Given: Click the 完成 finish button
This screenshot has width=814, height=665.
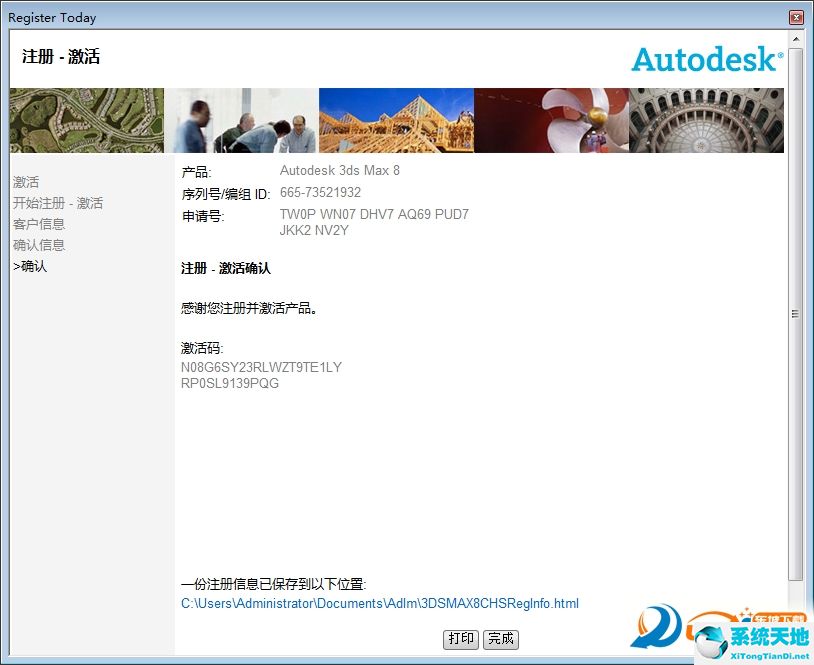Looking at the screenshot, I should 500,639.
